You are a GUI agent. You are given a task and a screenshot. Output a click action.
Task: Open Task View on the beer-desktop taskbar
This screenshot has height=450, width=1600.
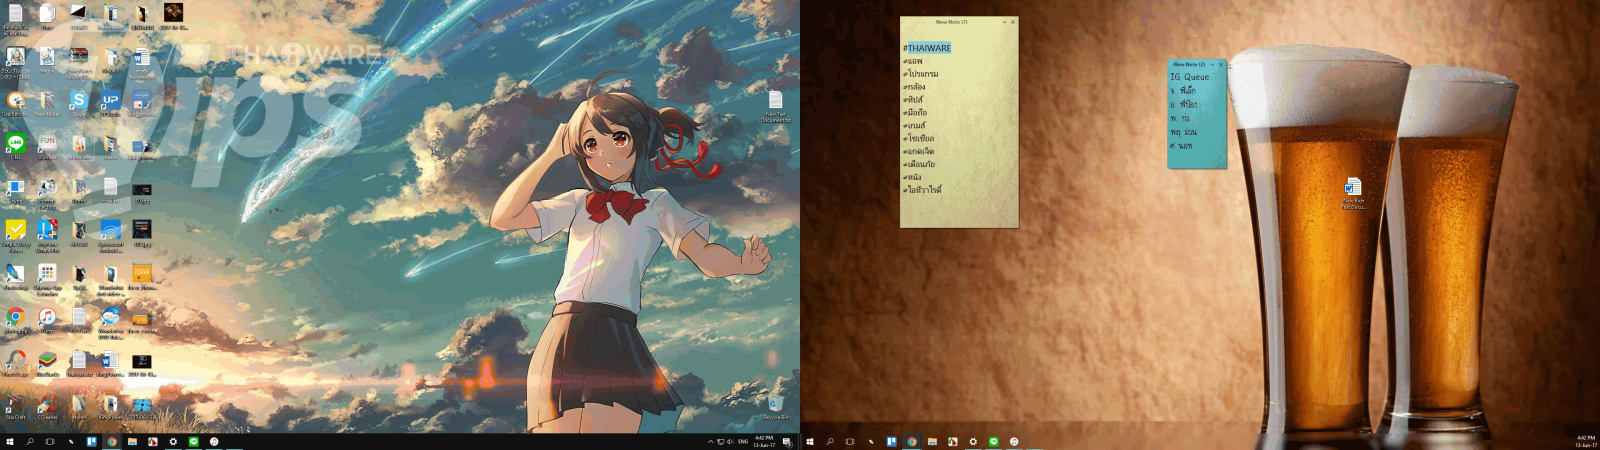(x=850, y=441)
